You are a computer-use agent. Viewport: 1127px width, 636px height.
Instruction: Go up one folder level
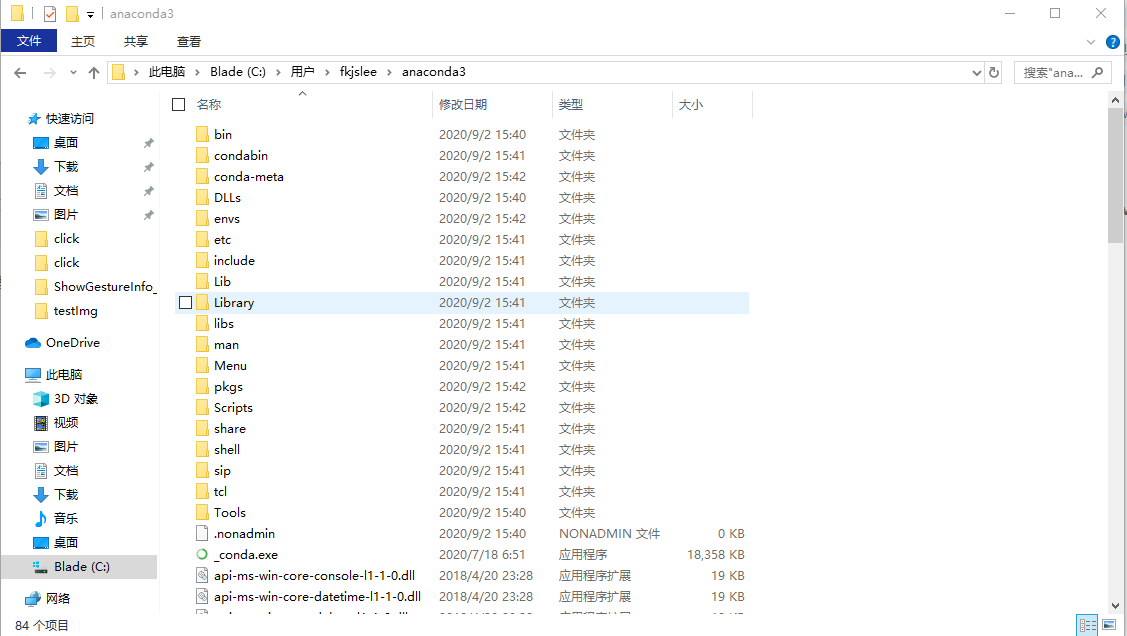click(x=93, y=73)
